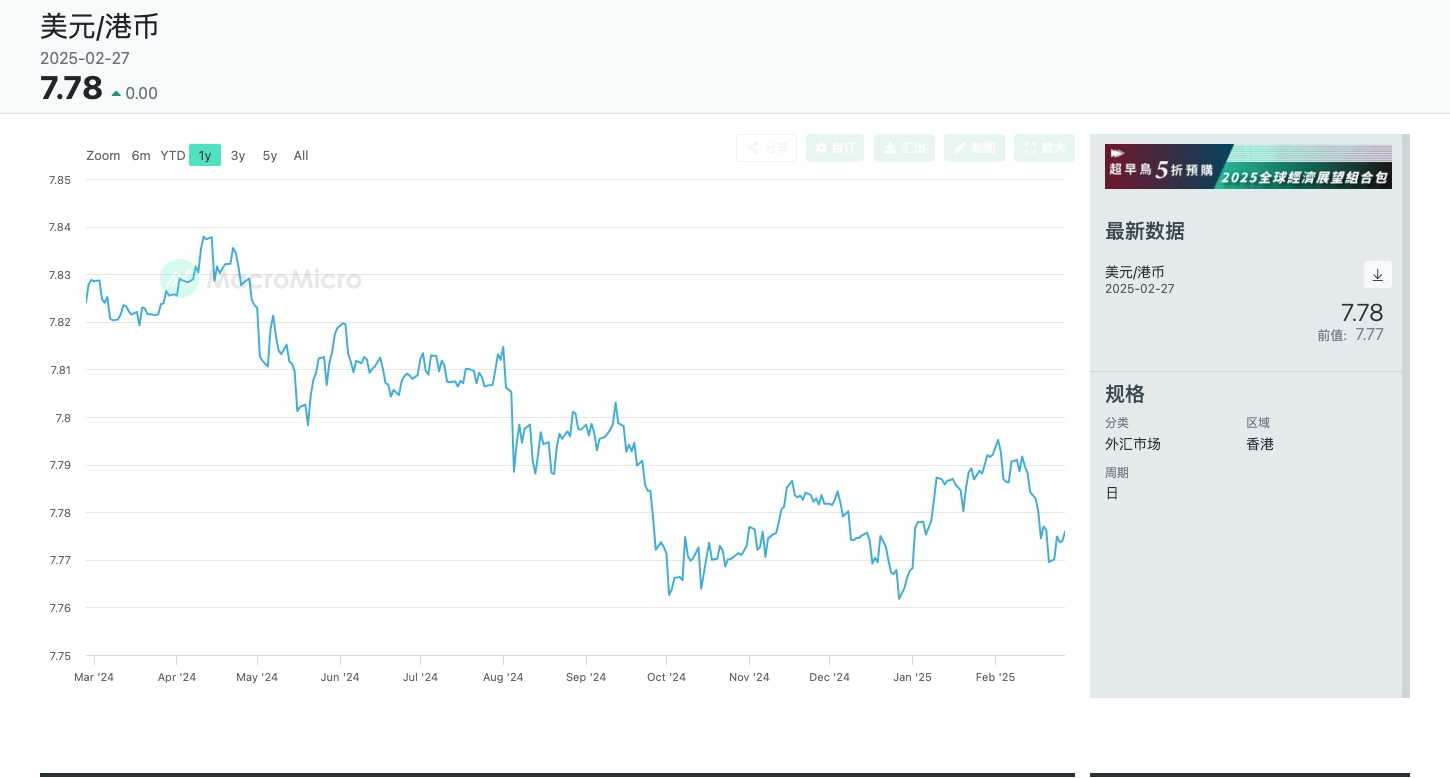The height and width of the screenshot is (778, 1450).
Task: Click the sidebar panel scrollbar
Action: [1406, 415]
